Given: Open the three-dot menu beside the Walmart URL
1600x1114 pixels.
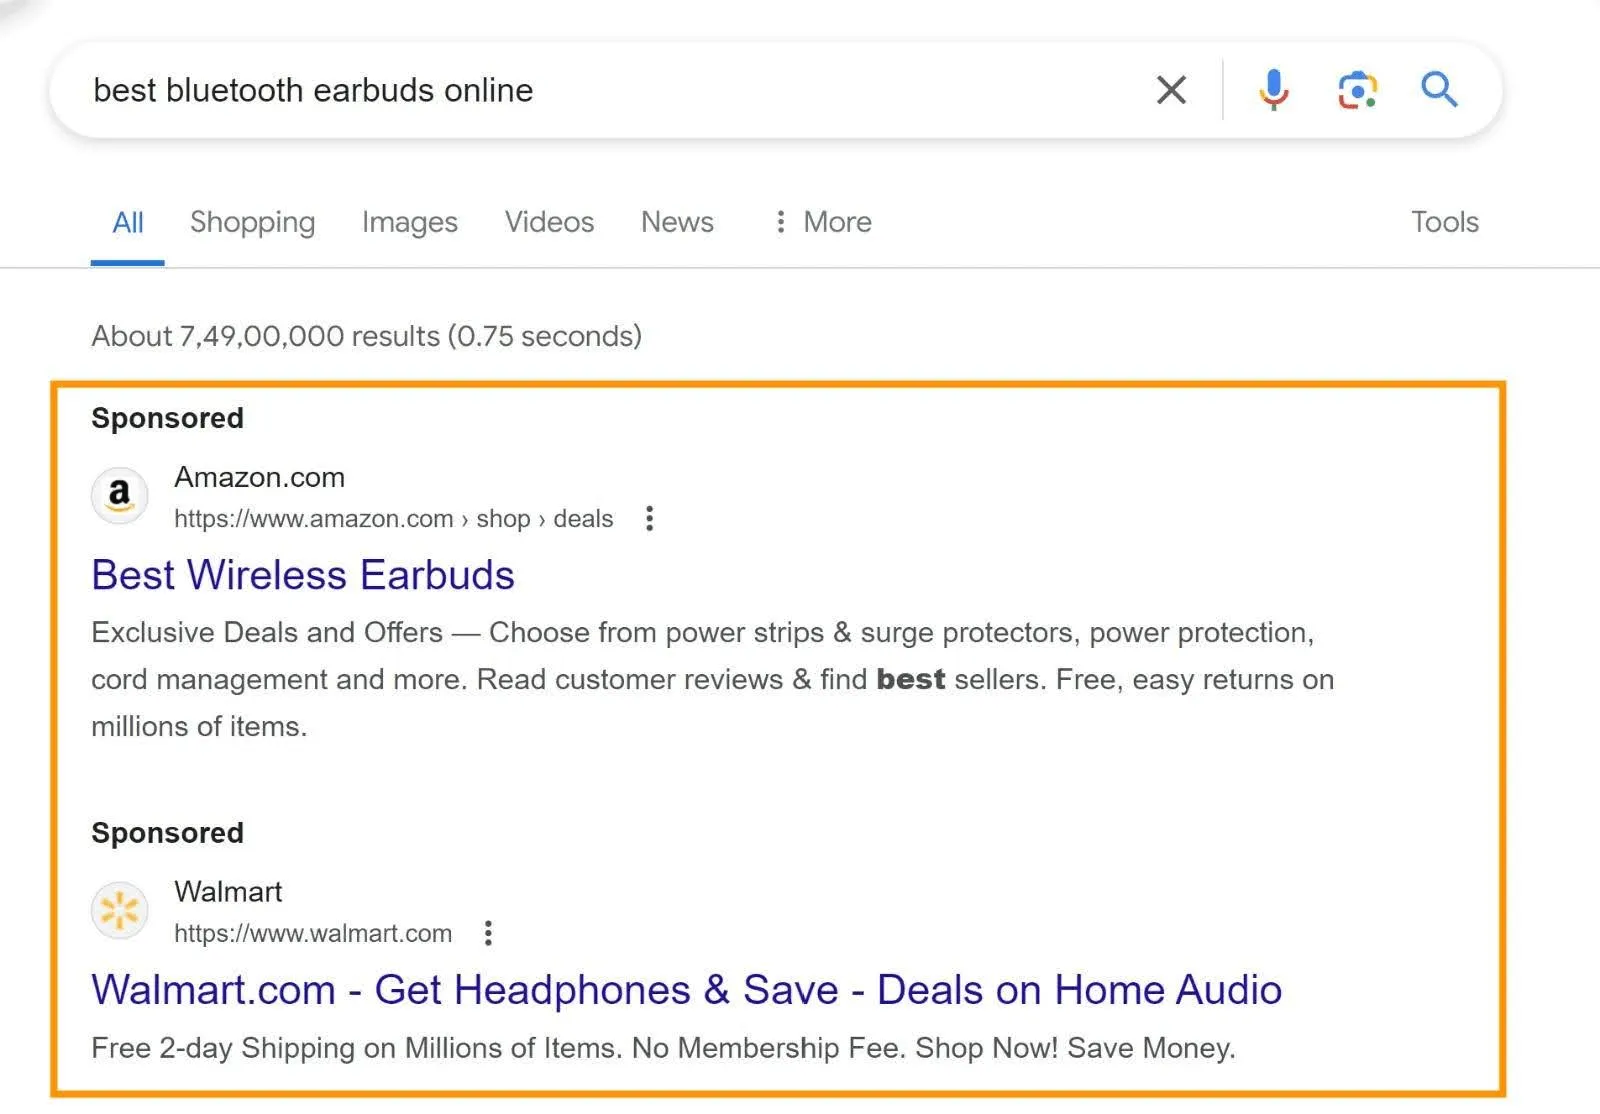Looking at the screenshot, I should (x=488, y=933).
